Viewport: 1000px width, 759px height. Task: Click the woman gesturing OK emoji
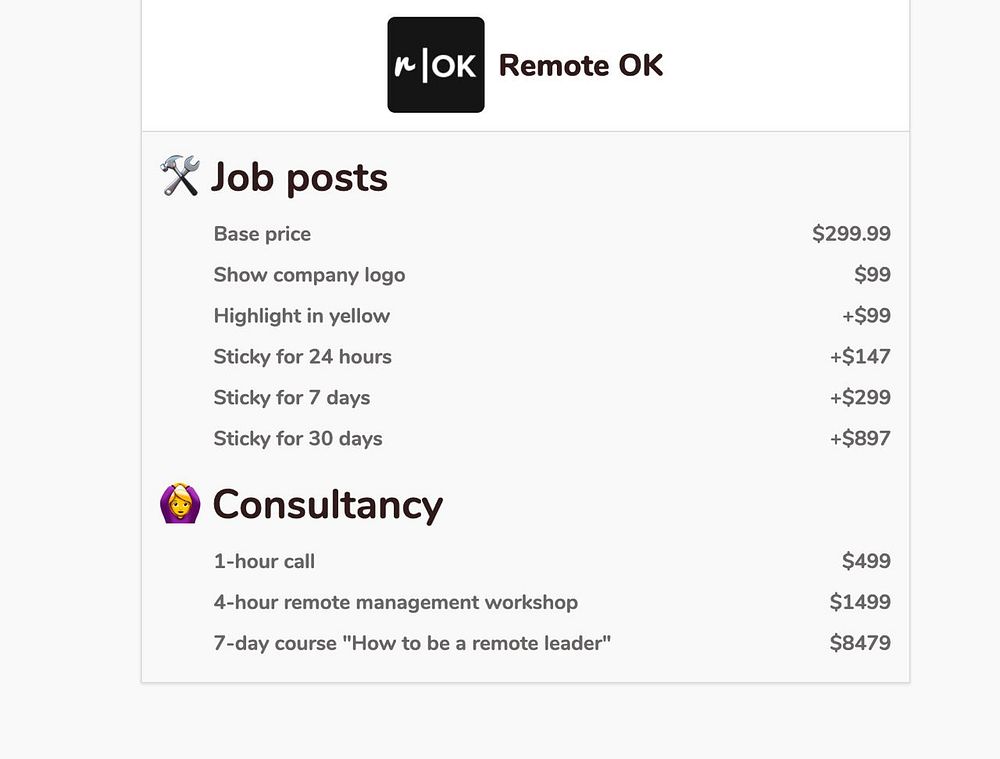[180, 504]
